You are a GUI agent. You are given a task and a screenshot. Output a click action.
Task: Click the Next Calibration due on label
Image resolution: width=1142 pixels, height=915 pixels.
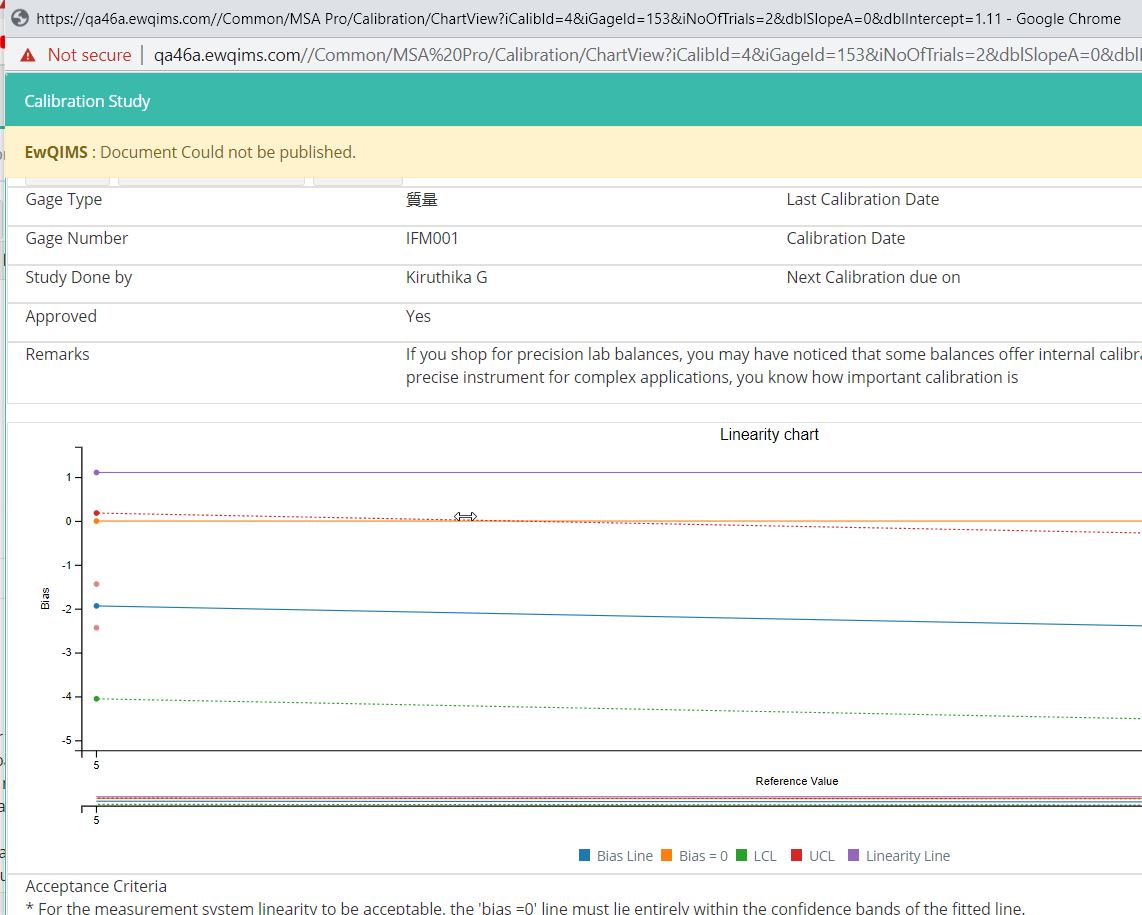(x=873, y=278)
